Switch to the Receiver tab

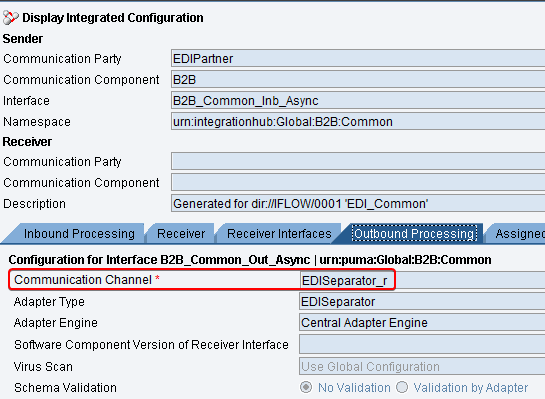click(x=181, y=234)
